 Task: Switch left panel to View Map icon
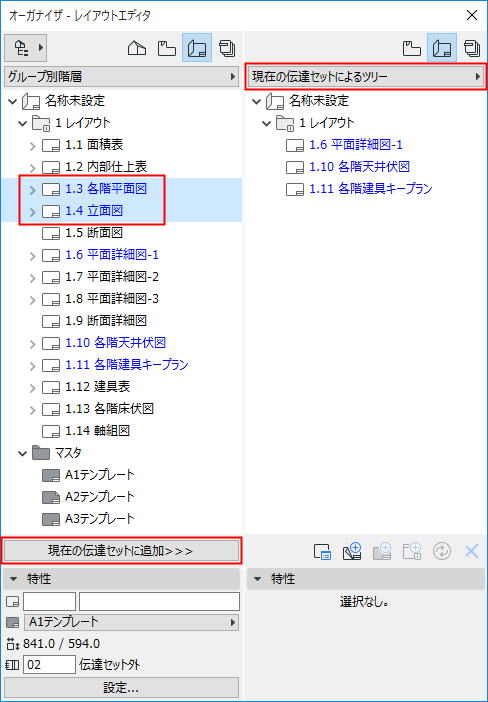[x=167, y=48]
